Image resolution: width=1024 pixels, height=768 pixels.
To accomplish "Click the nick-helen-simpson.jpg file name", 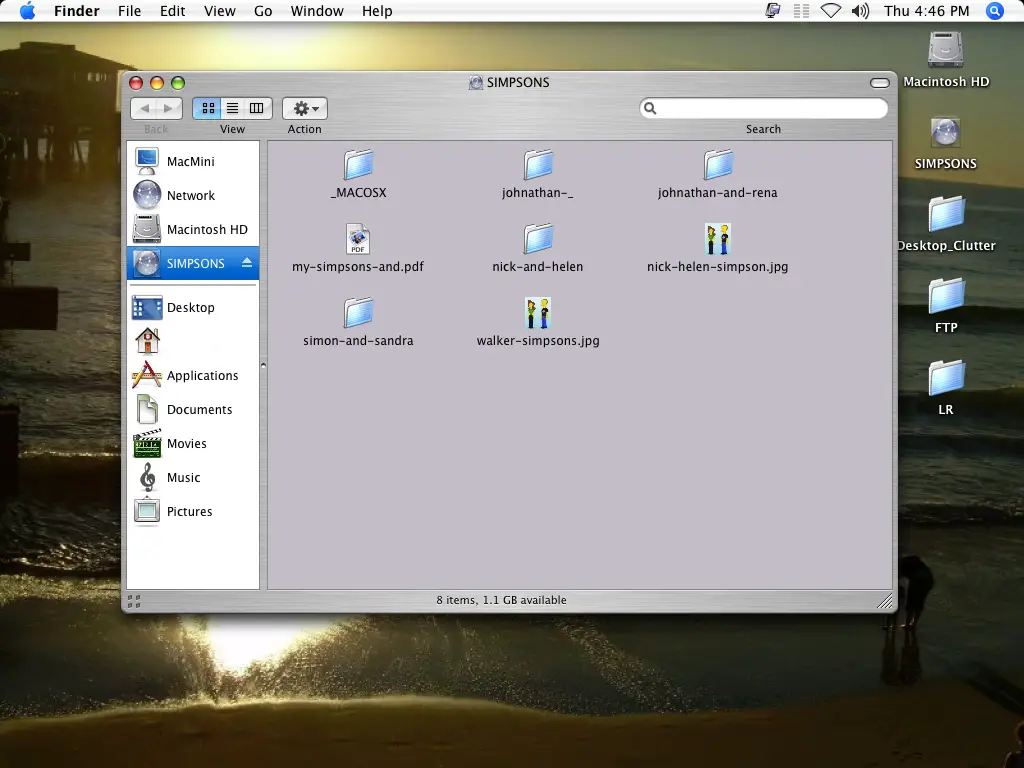I will click(x=718, y=266).
